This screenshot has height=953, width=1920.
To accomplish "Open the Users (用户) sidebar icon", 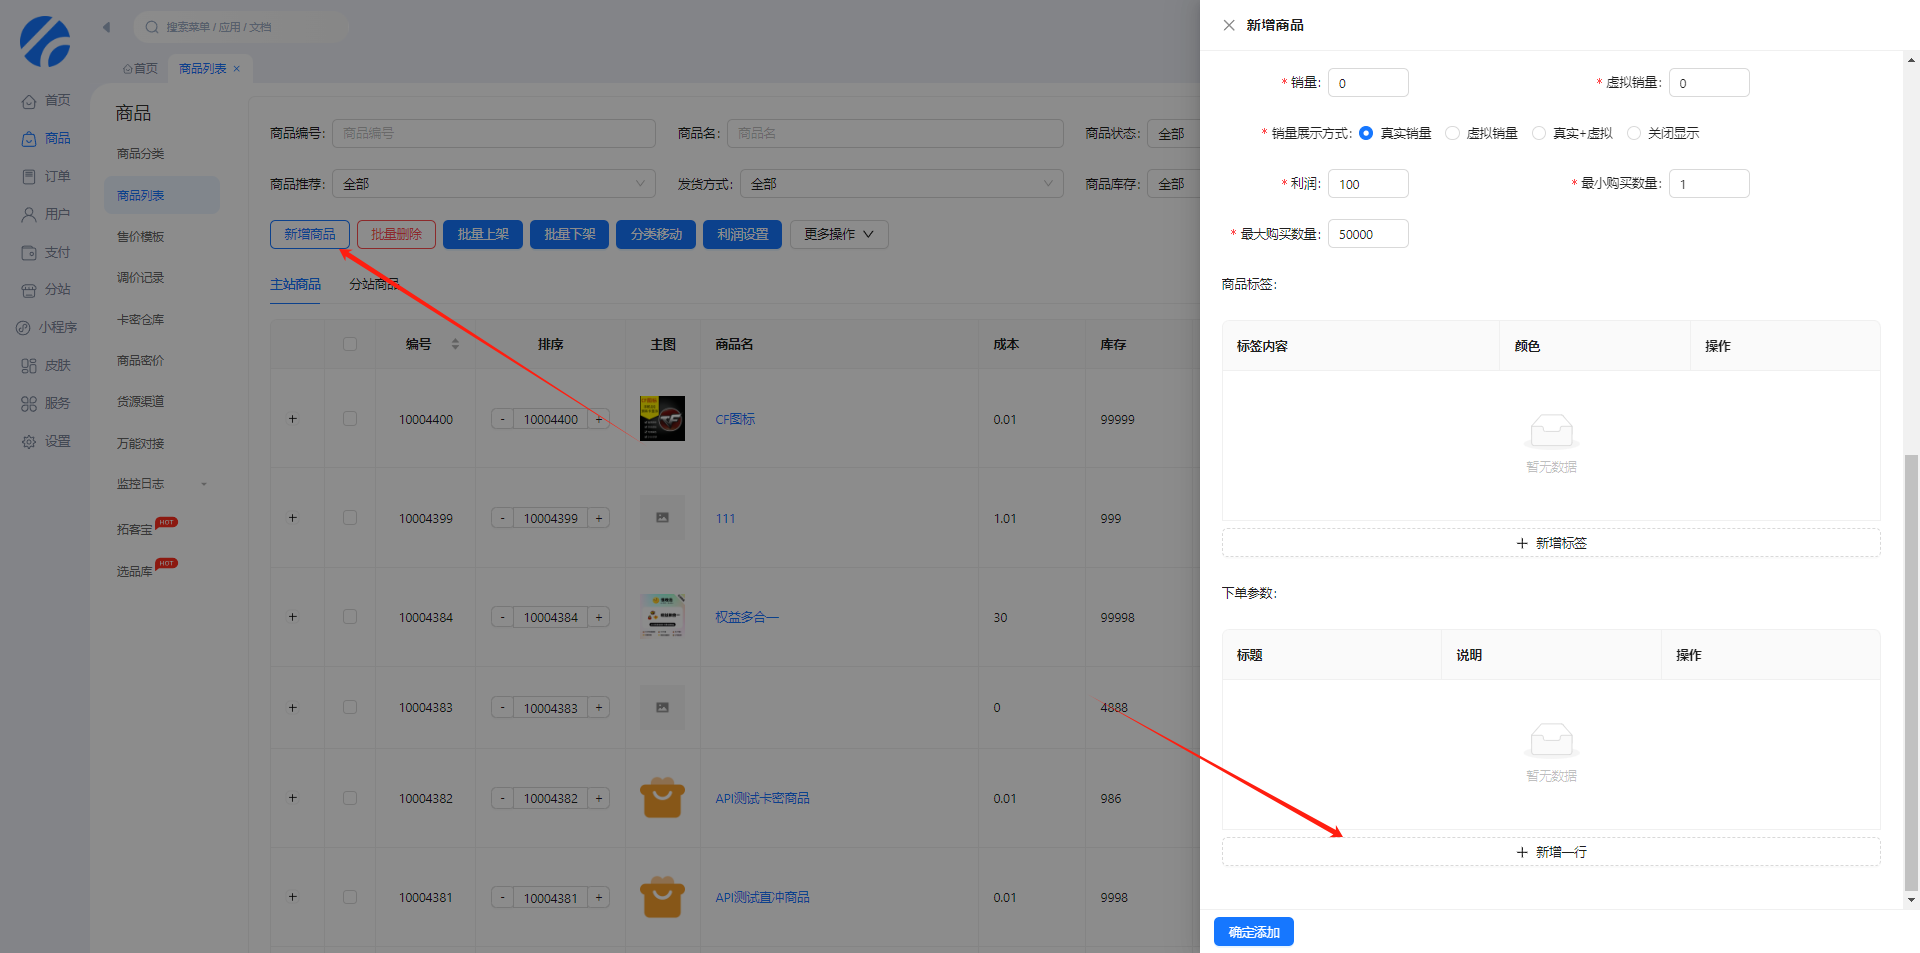I will point(29,215).
